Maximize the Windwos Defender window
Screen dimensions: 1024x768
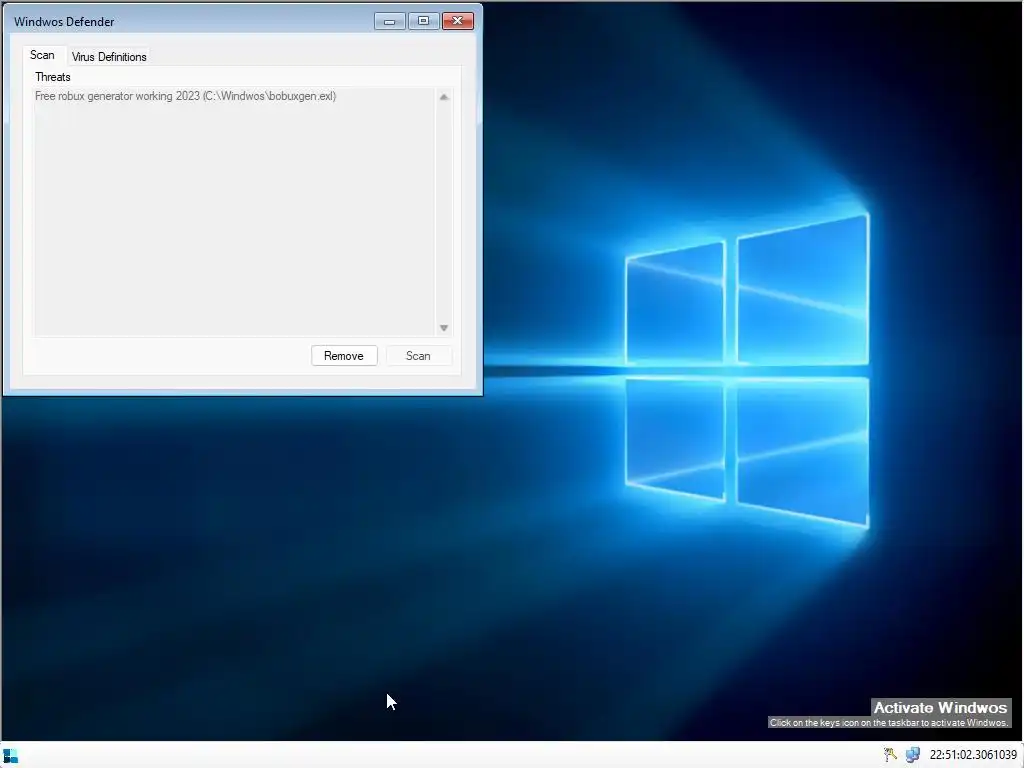pos(423,22)
